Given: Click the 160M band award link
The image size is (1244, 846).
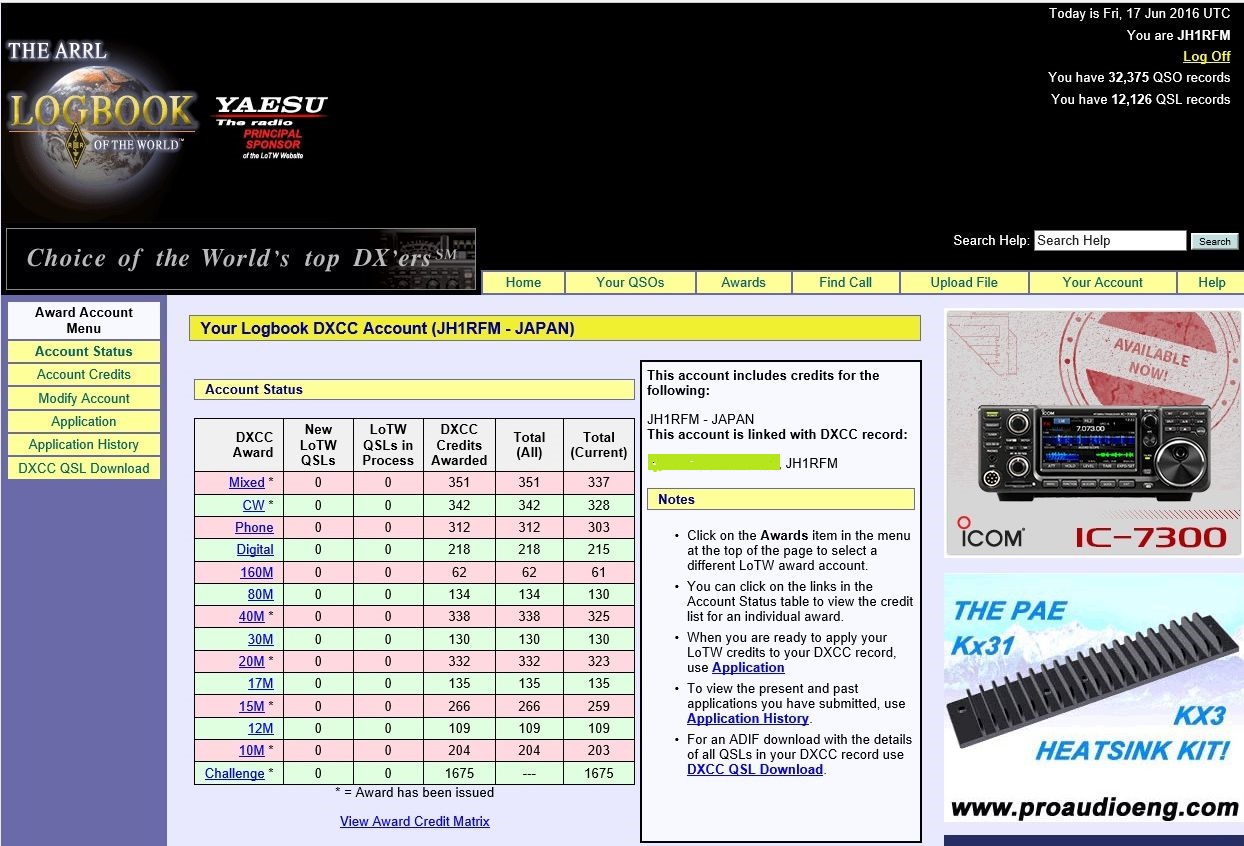Looking at the screenshot, I should (256, 573).
